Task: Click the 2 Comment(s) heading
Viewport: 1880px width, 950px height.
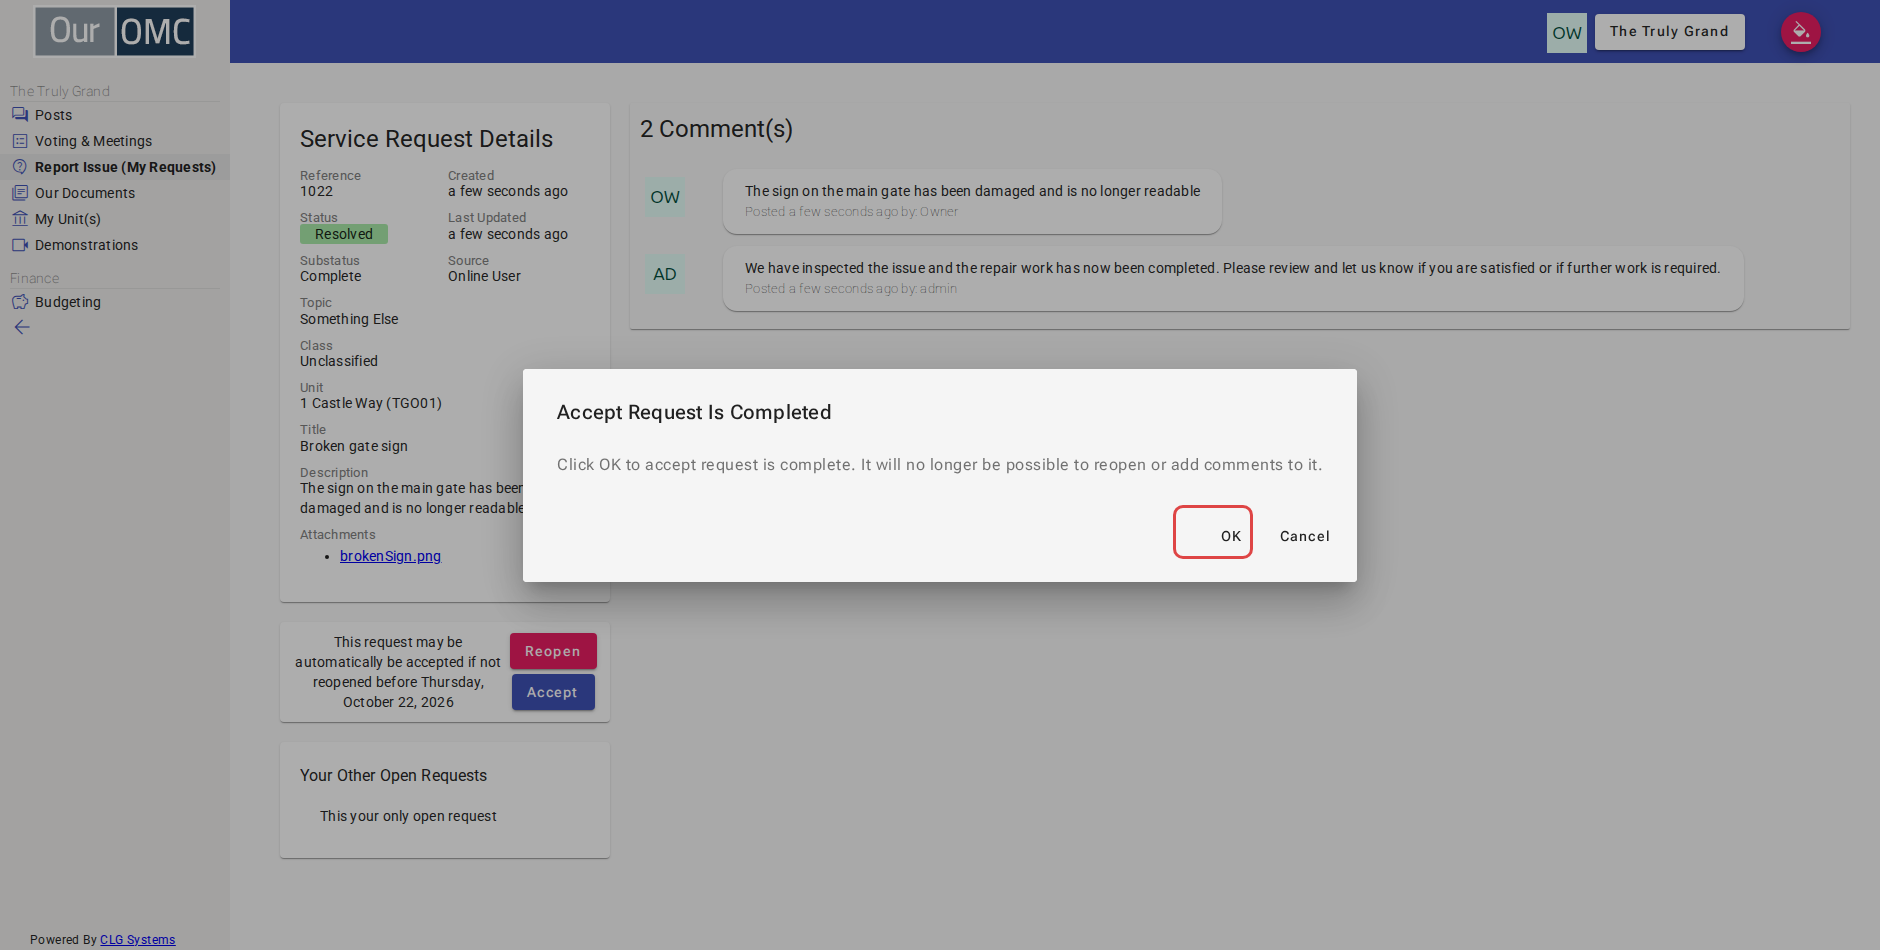Action: click(x=716, y=129)
